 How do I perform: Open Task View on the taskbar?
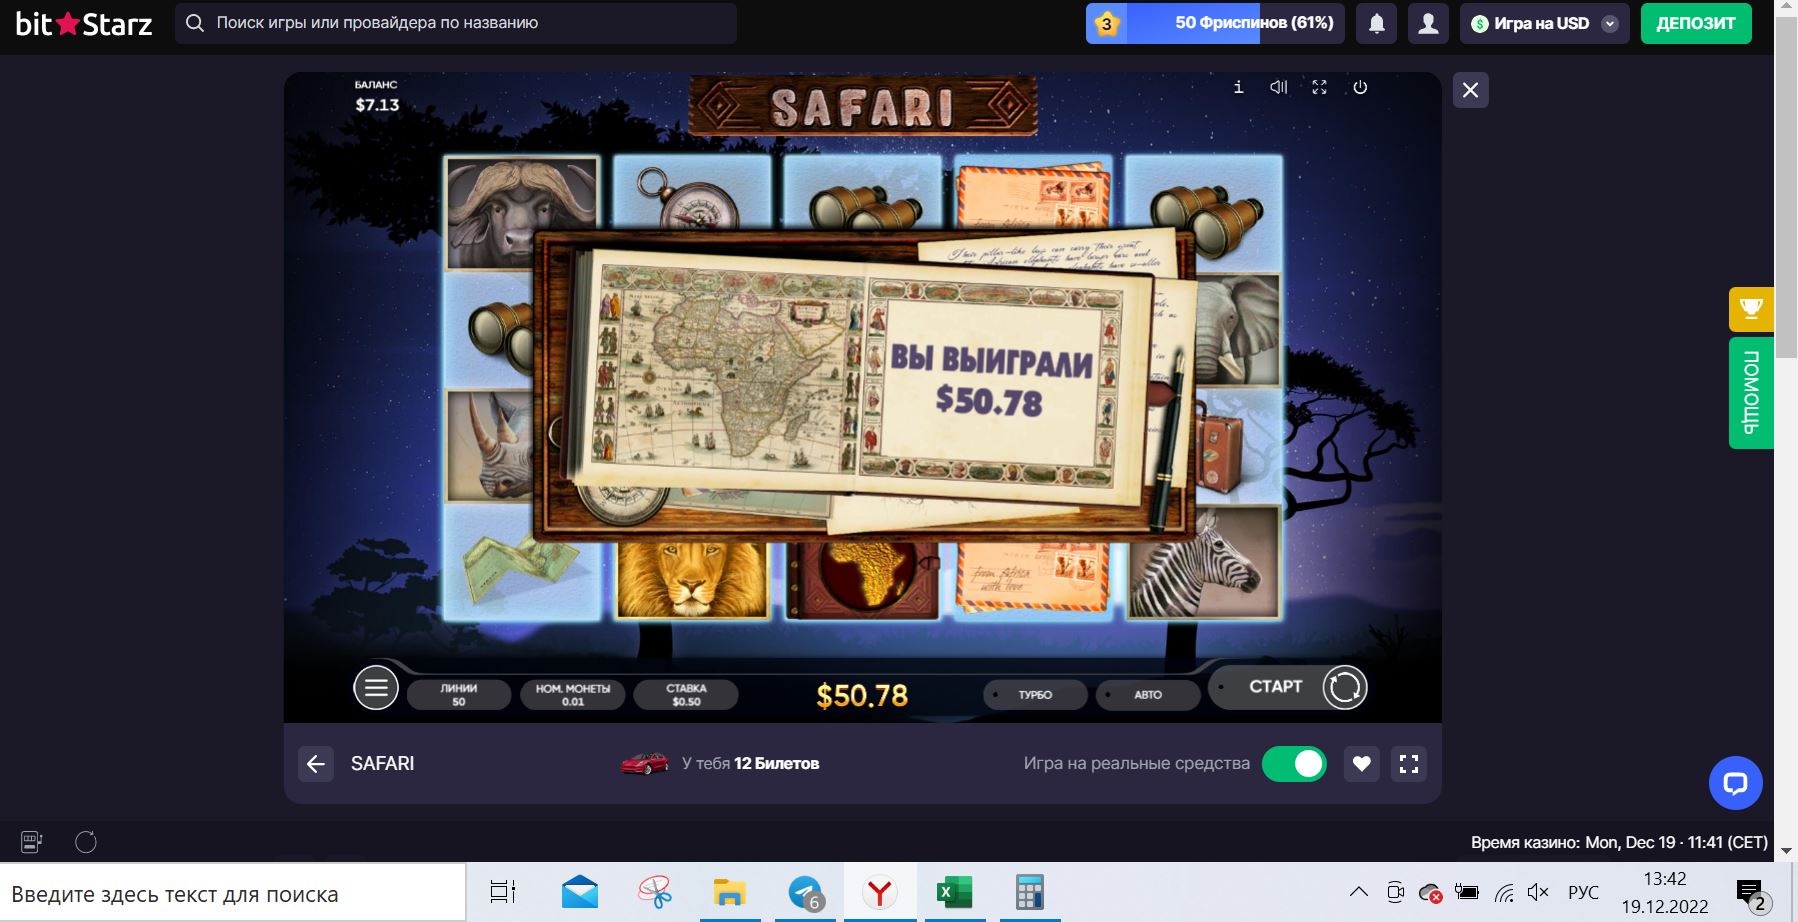pos(503,892)
